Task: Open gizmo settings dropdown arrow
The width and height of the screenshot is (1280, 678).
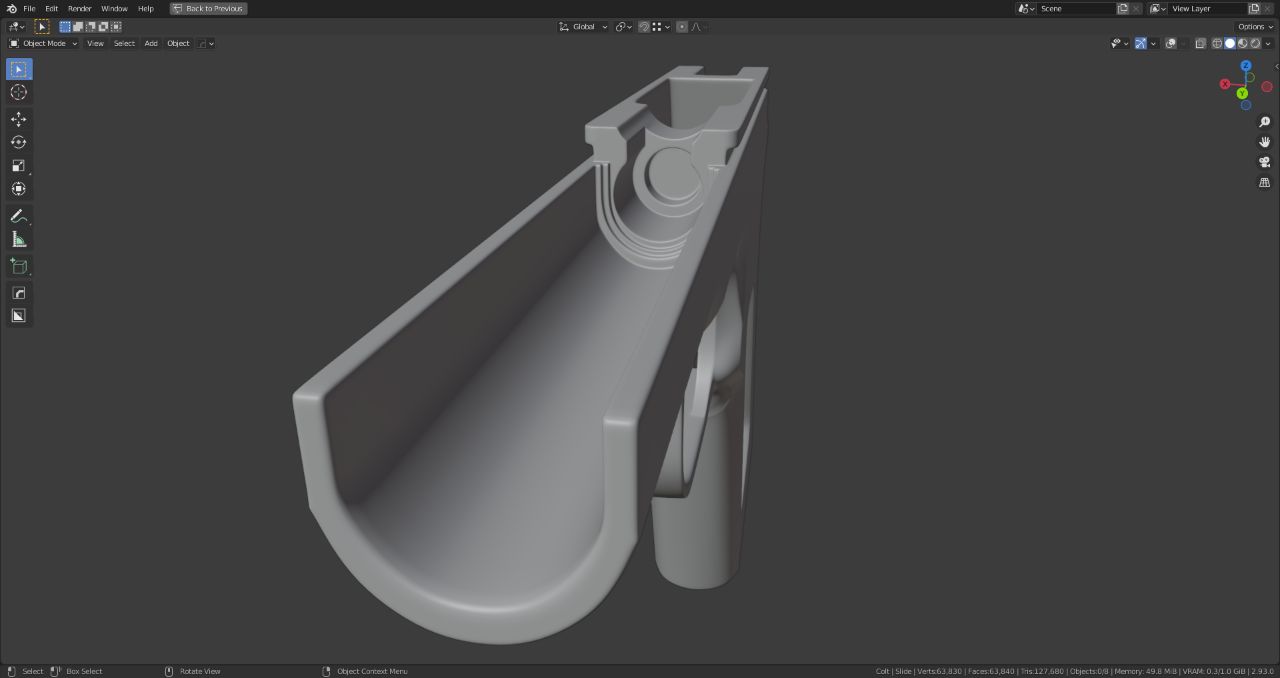Action: pos(1153,43)
